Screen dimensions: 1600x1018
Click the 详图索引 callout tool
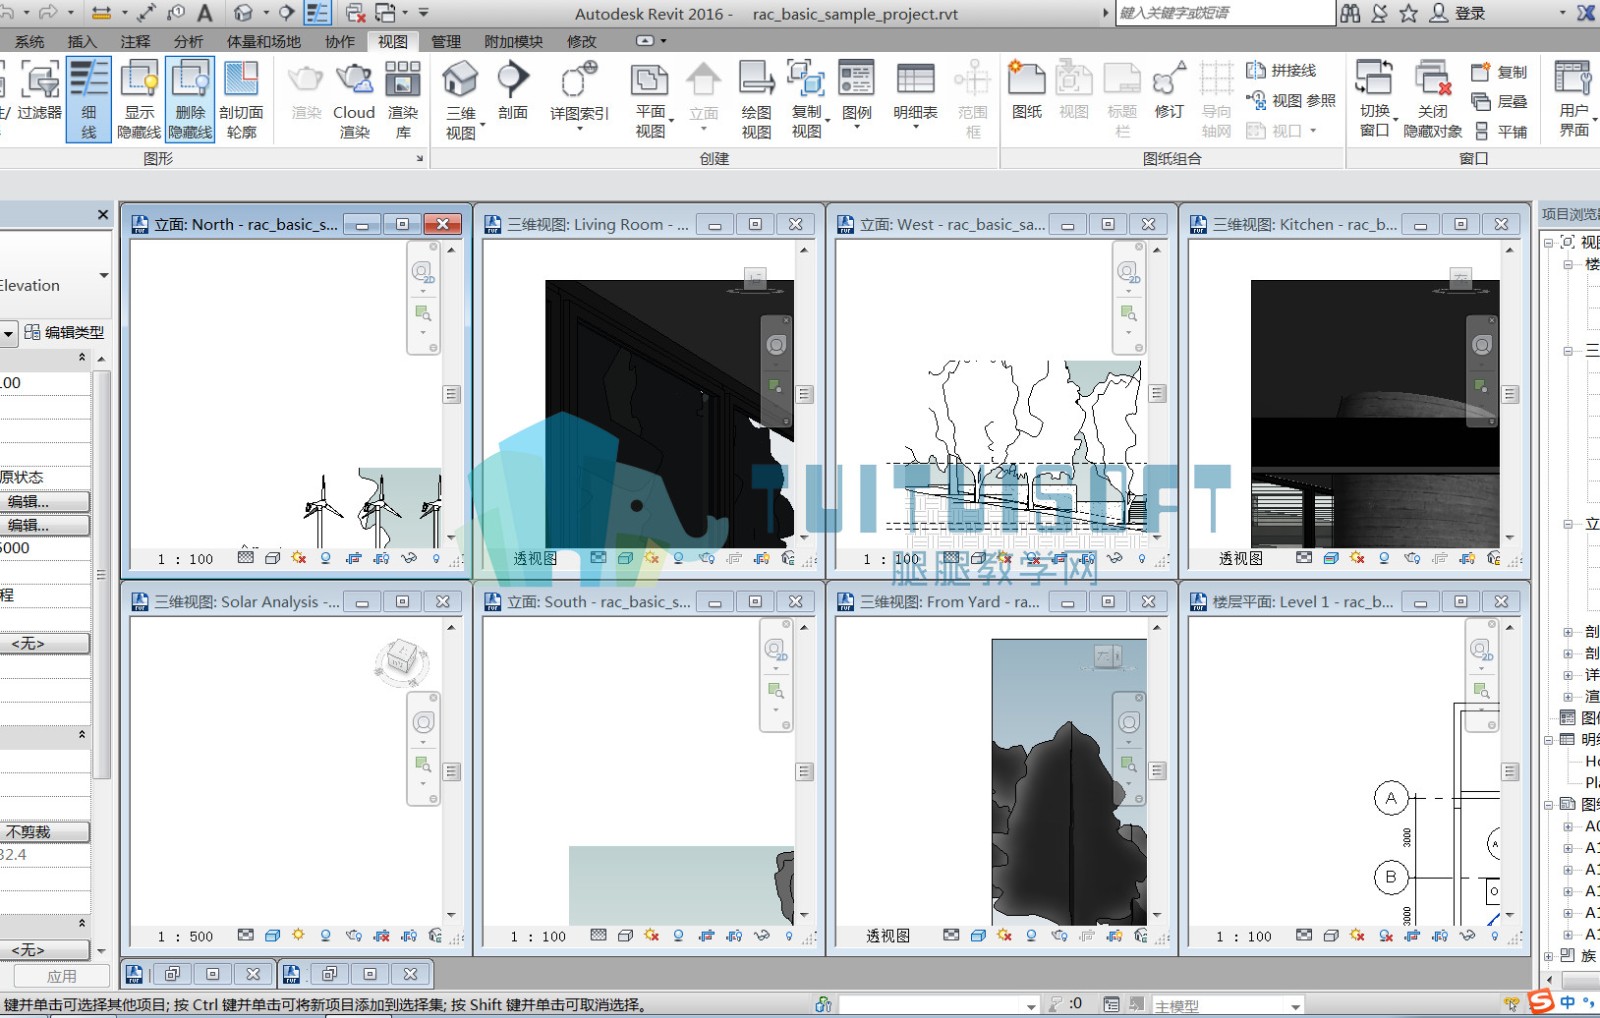579,95
